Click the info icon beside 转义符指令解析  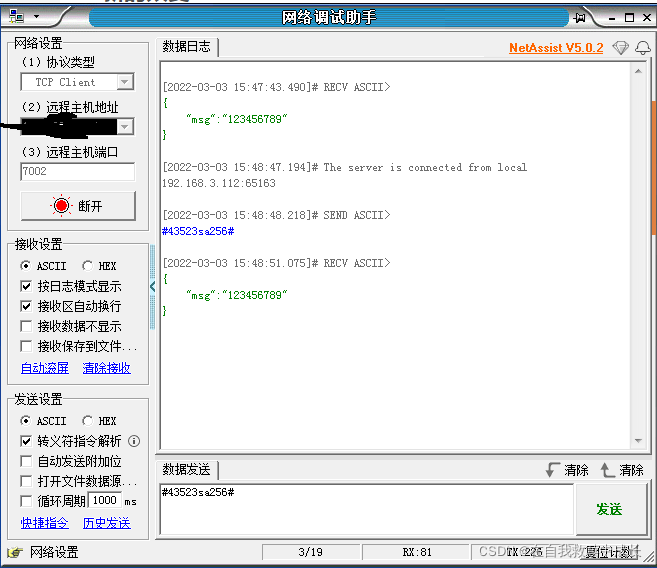click(134, 441)
